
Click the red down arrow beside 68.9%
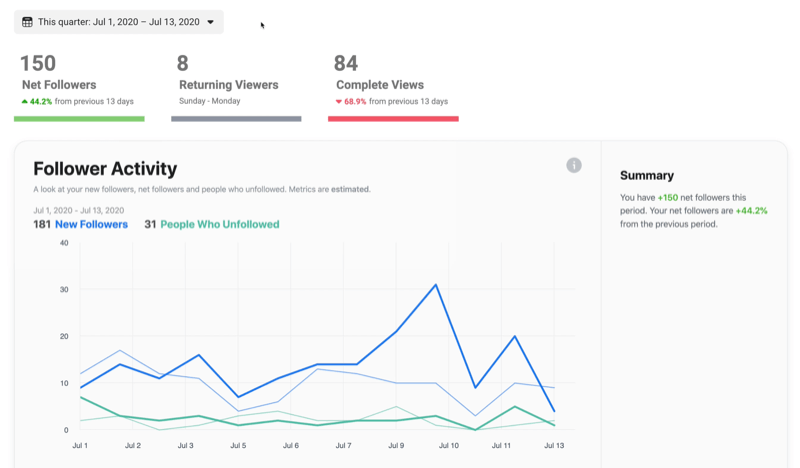pyautogui.click(x=338, y=102)
